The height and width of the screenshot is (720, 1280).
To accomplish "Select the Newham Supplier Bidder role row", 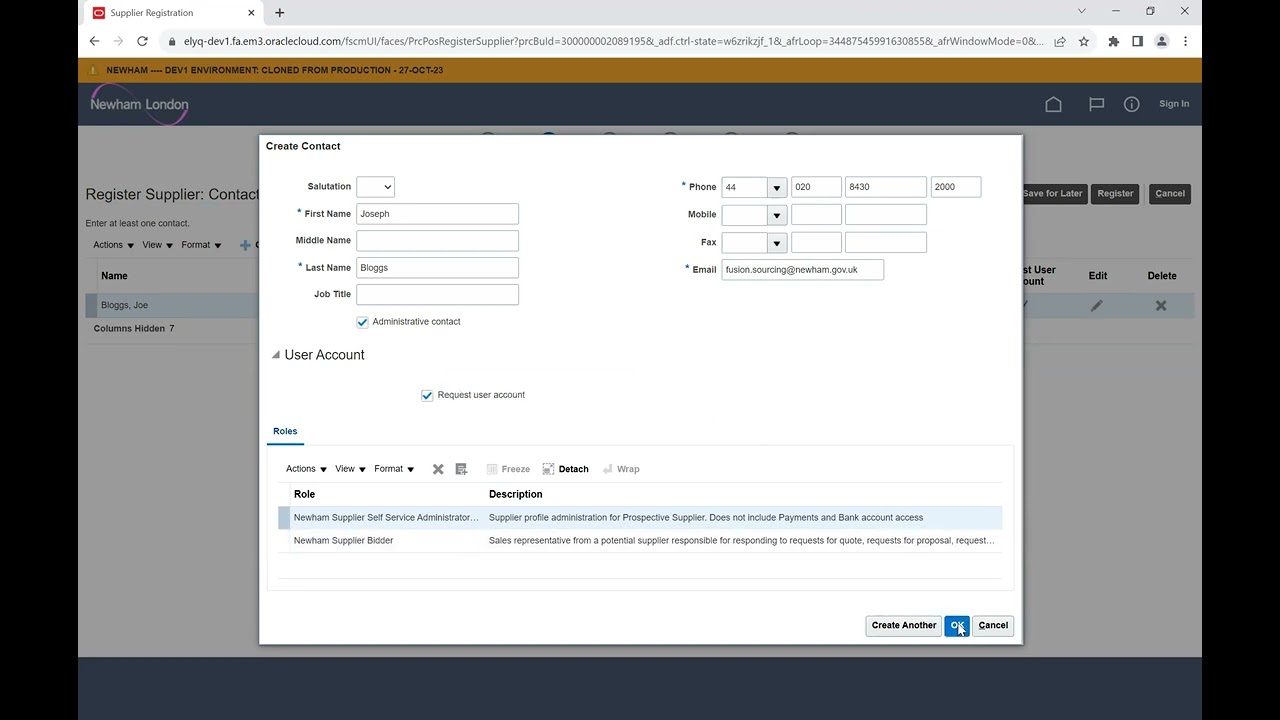I will [640, 541].
